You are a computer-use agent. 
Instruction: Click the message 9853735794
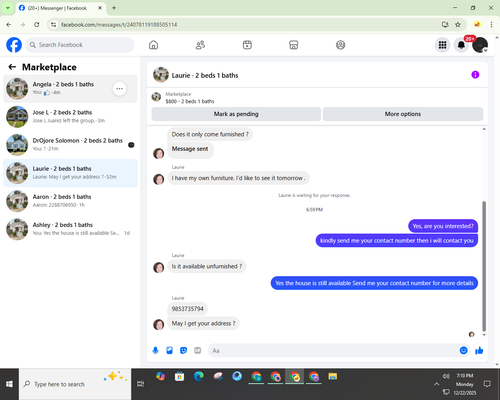(x=187, y=309)
